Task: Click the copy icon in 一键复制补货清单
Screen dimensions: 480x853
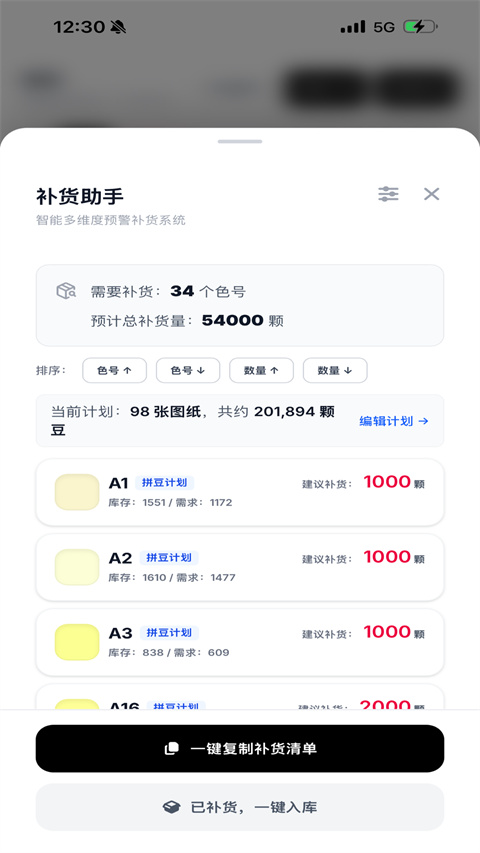Action: click(171, 749)
